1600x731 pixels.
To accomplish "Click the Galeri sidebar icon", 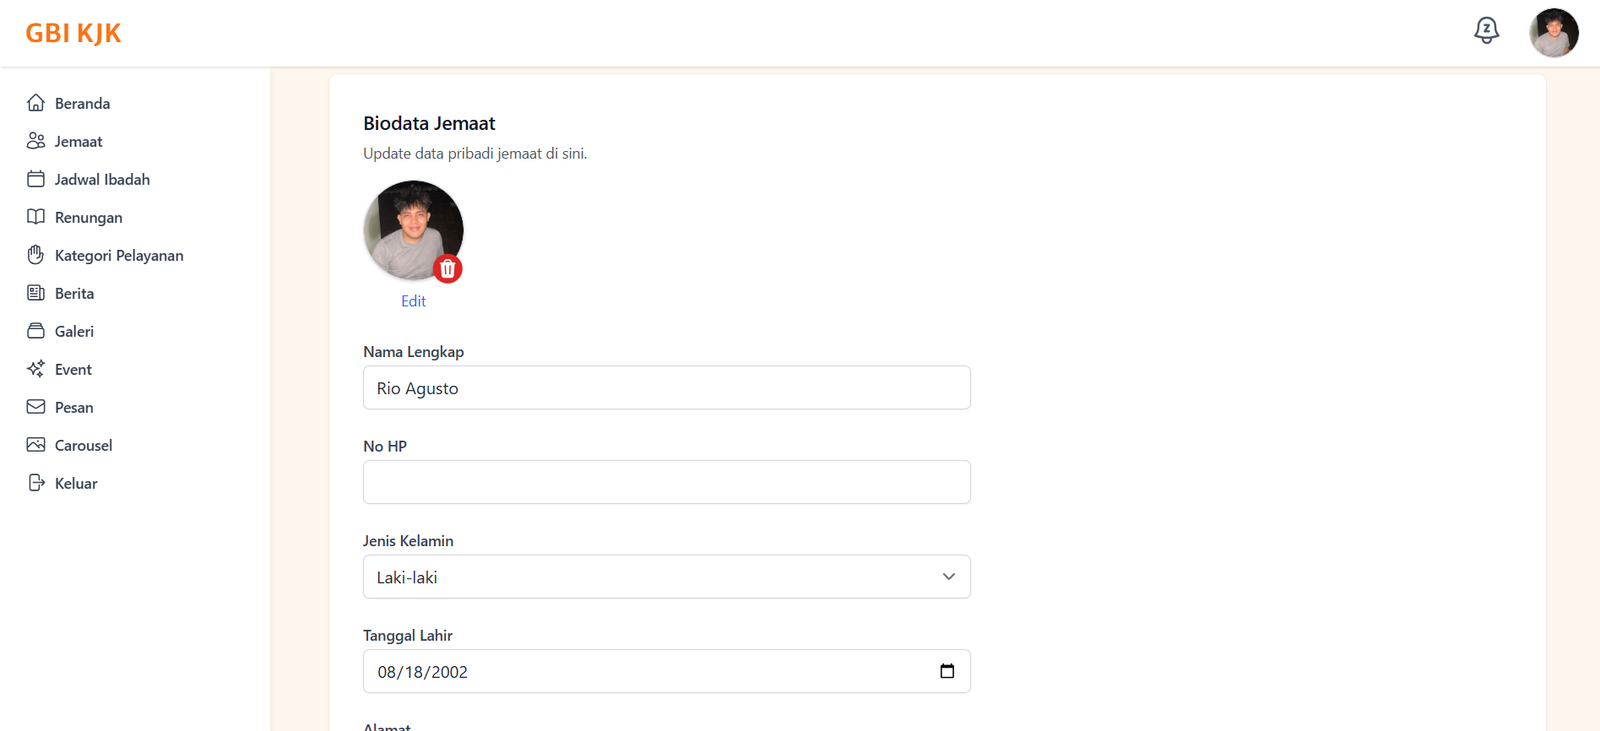I will pyautogui.click(x=36, y=331).
